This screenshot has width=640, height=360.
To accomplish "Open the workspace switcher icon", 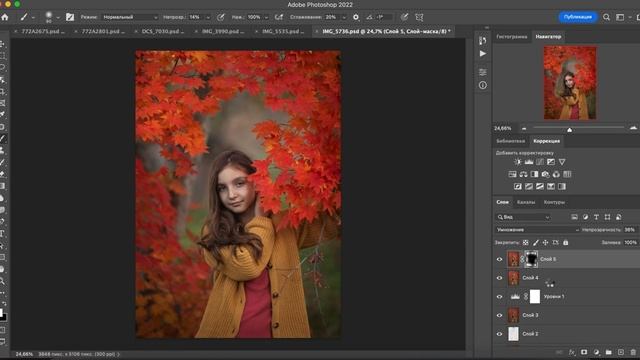I will click(620, 17).
